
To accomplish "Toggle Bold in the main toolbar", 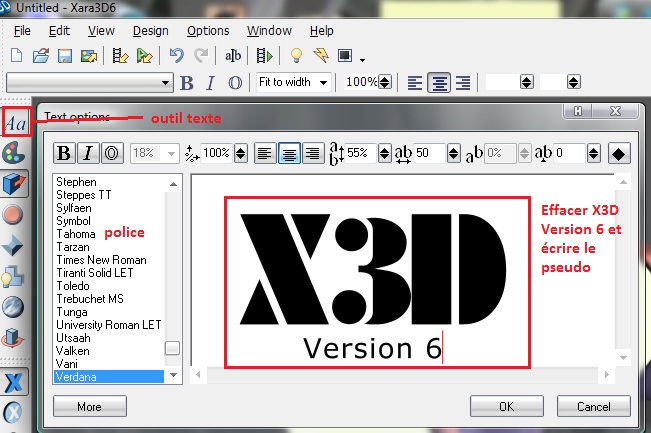I will tap(187, 83).
